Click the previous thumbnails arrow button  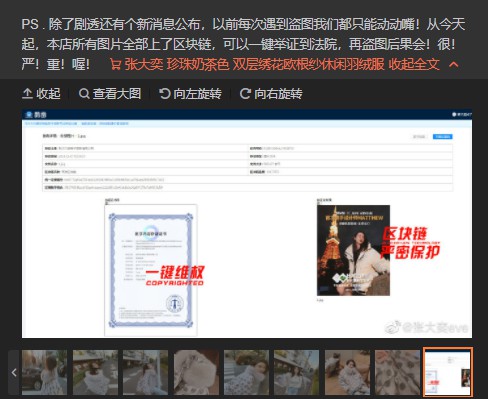14,372
